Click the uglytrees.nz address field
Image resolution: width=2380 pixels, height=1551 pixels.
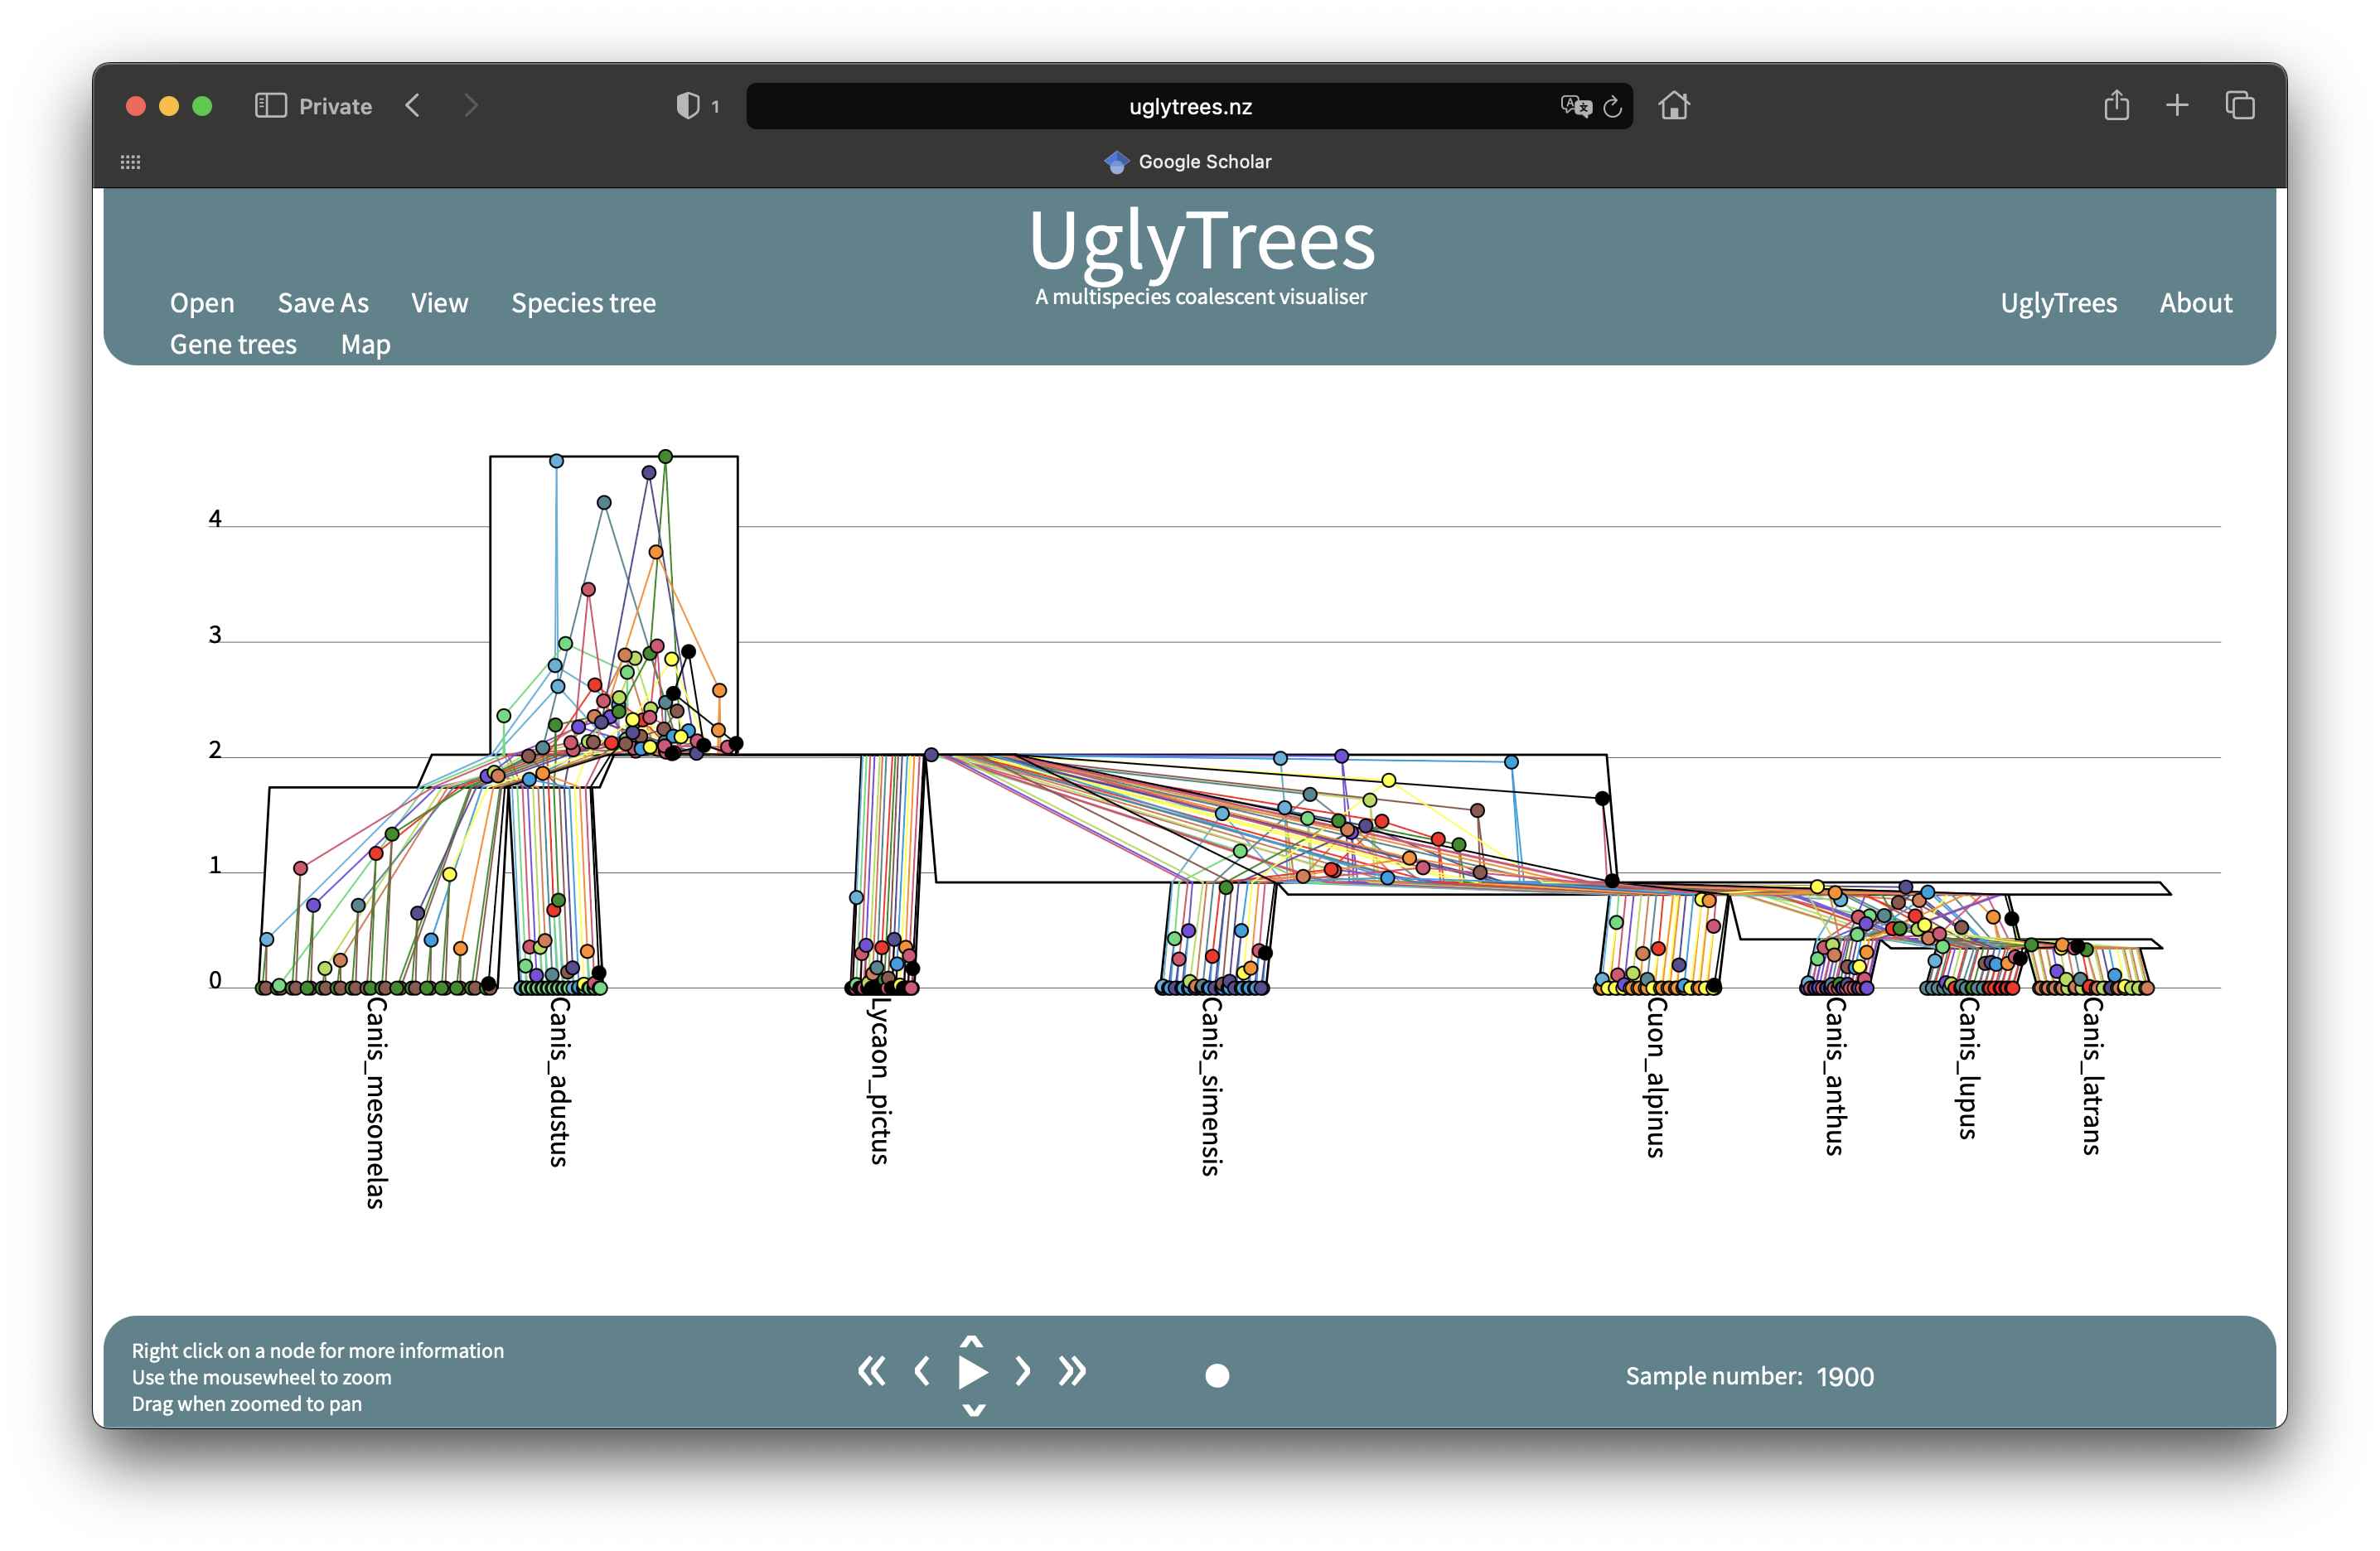pos(1189,107)
